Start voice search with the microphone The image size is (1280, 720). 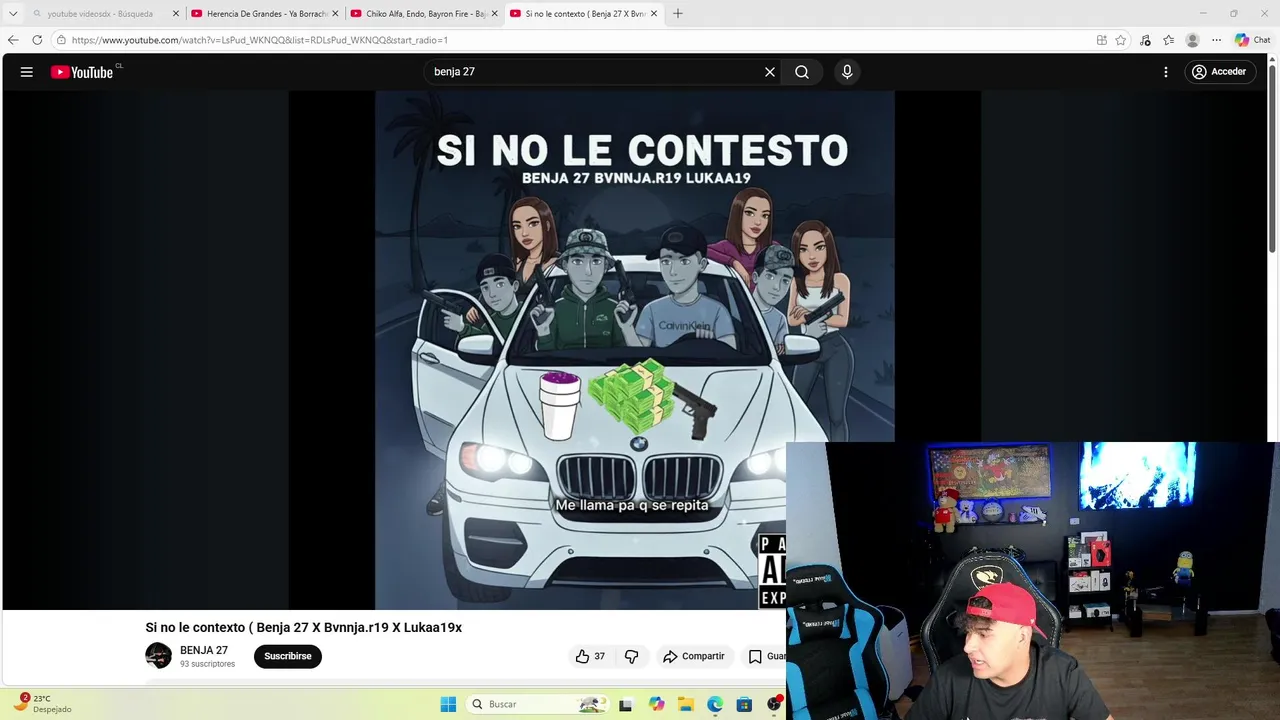(847, 72)
